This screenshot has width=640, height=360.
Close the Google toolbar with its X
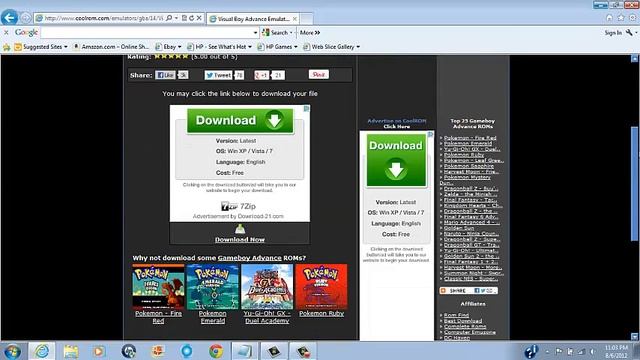point(6,32)
